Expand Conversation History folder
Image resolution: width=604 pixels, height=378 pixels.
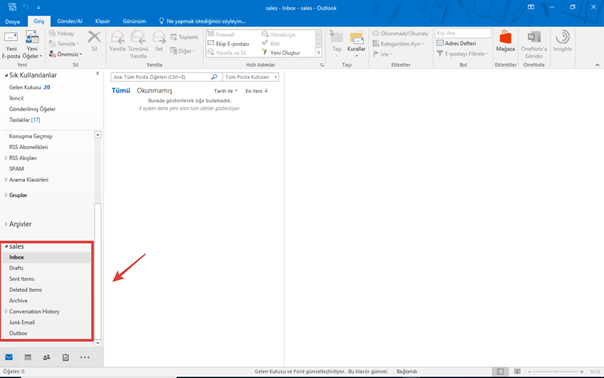pos(6,311)
